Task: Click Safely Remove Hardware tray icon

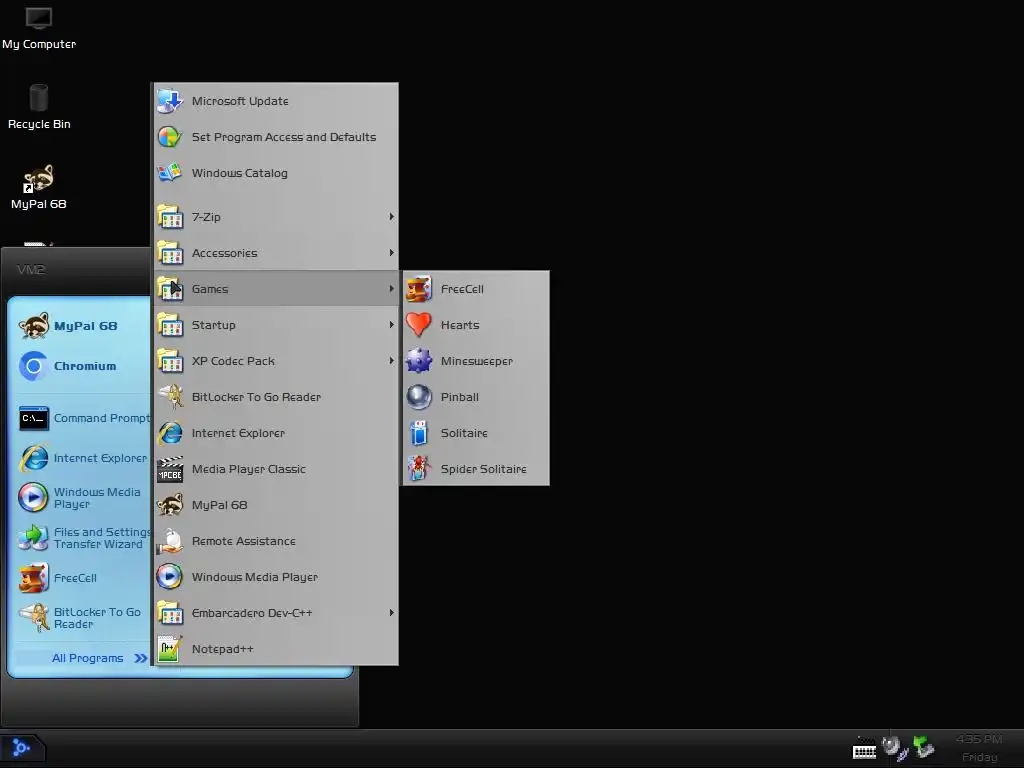Action: click(923, 746)
